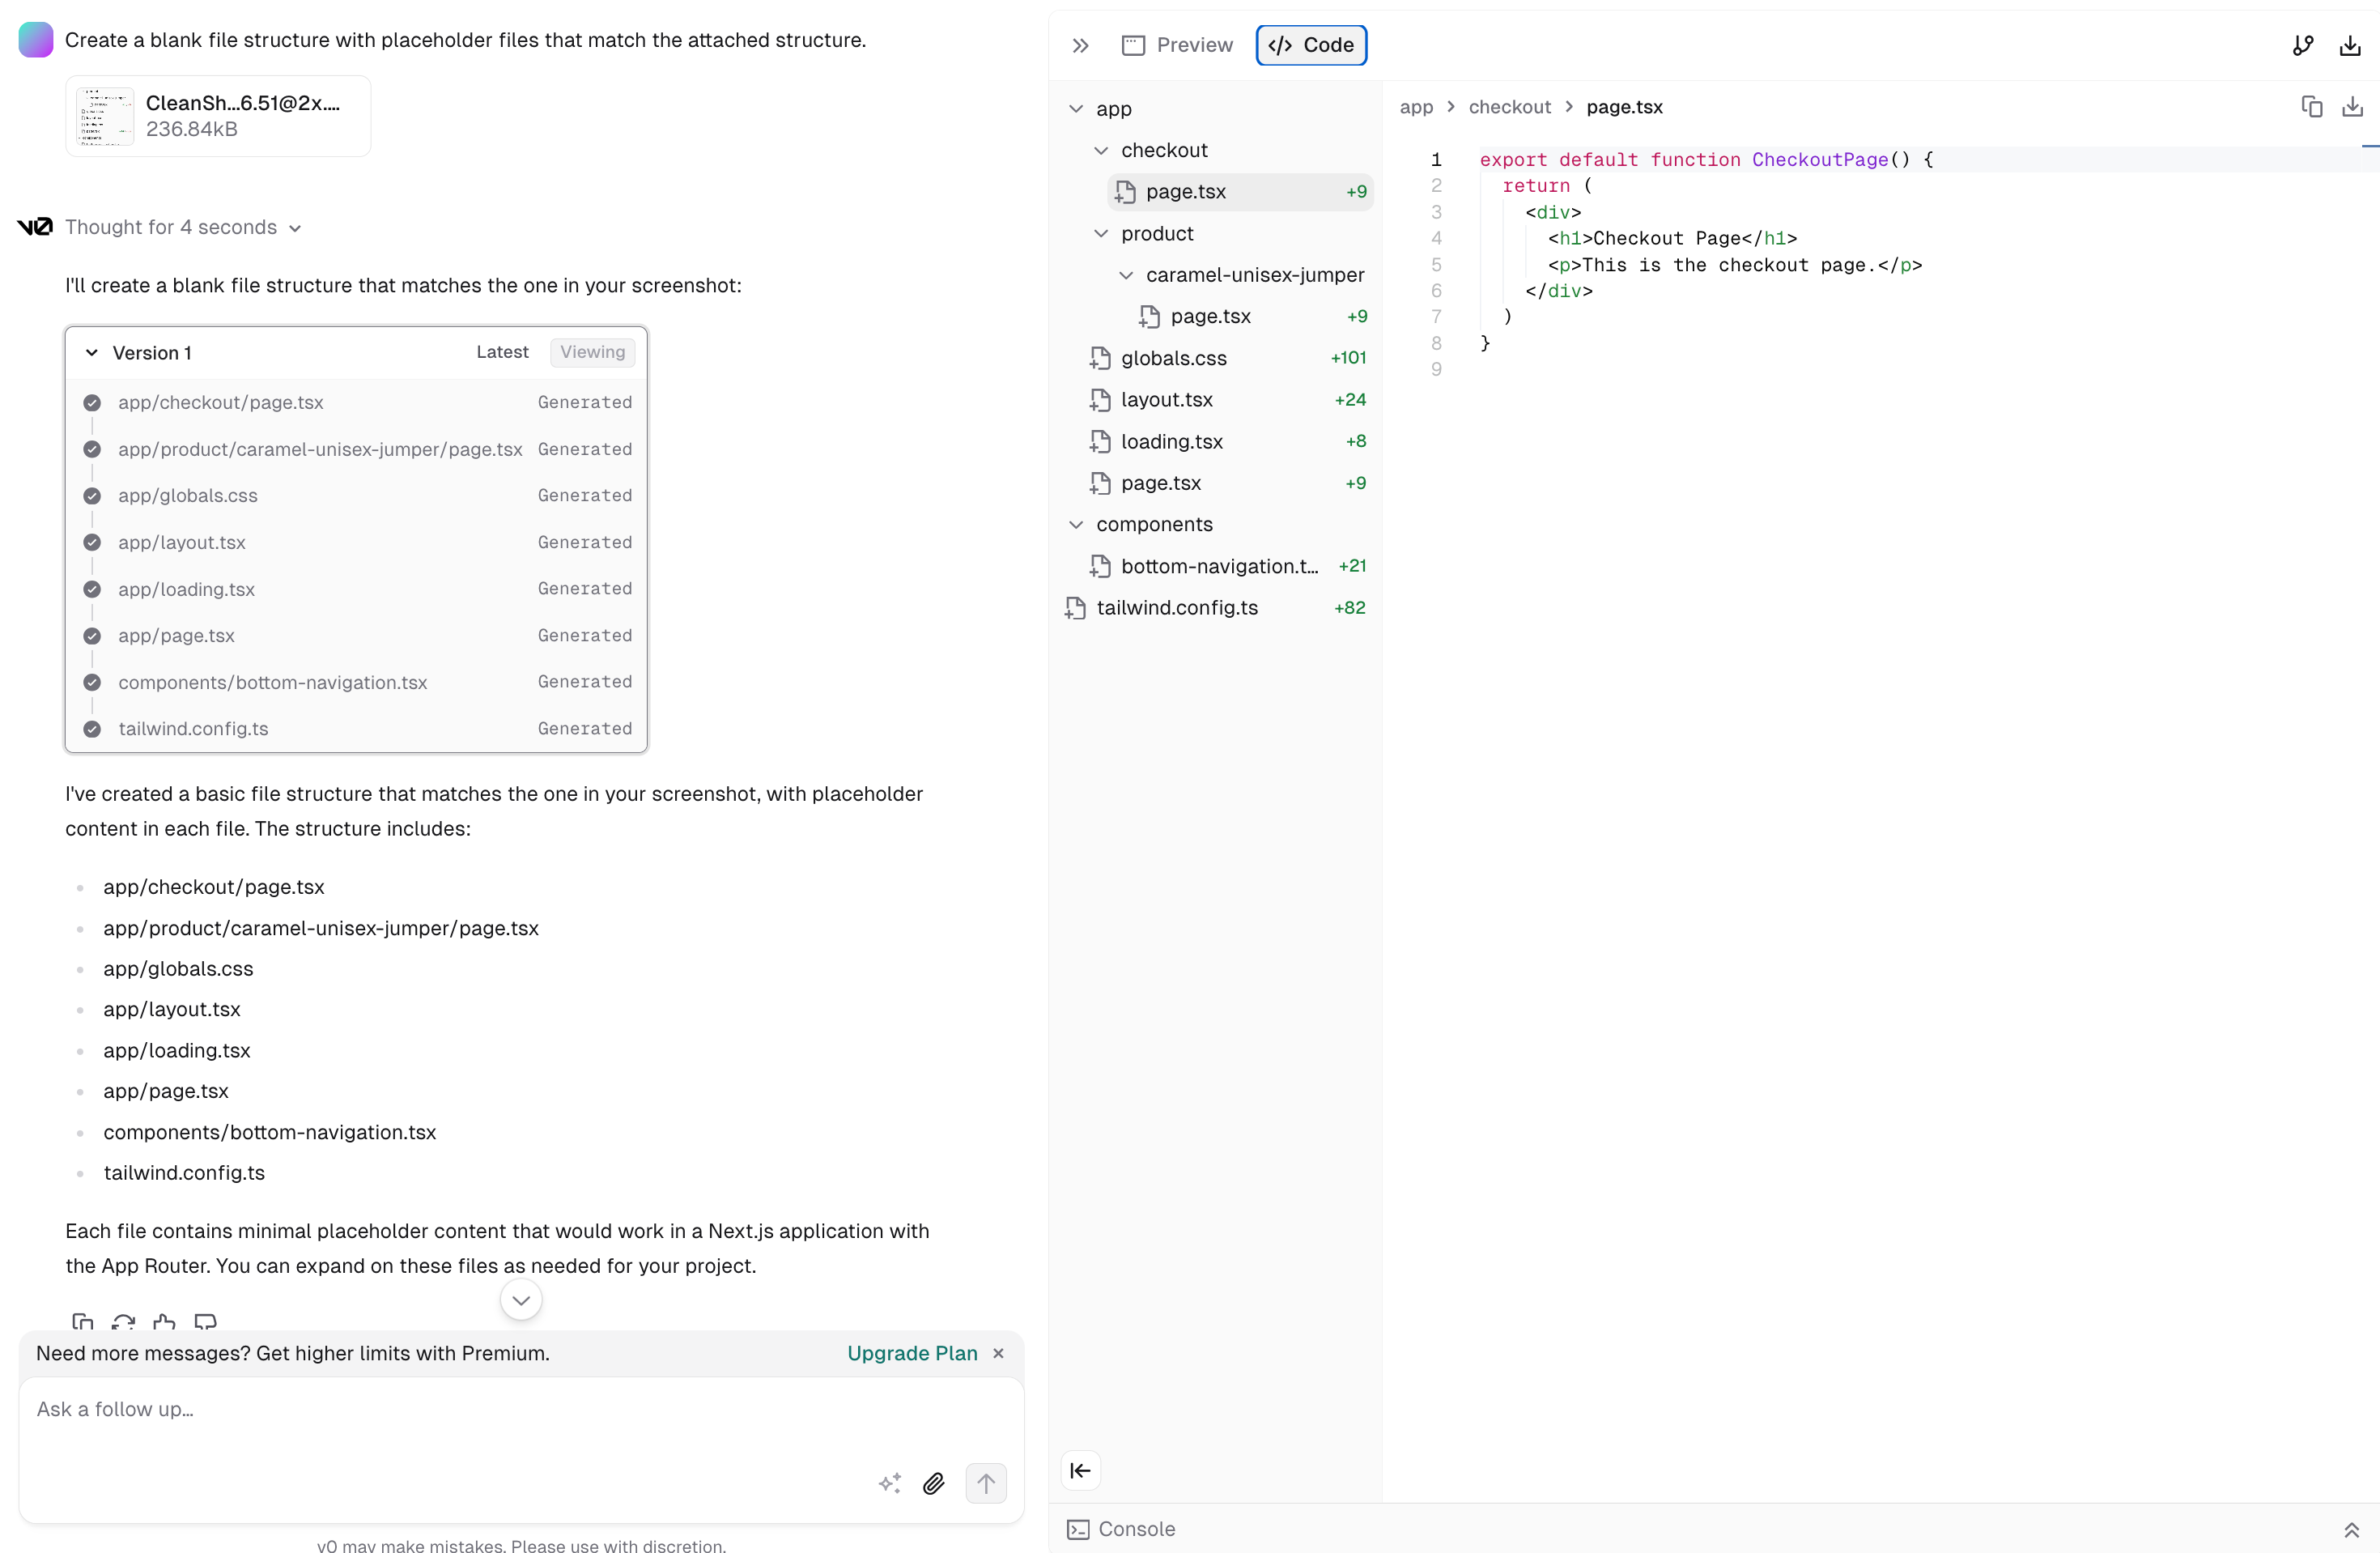The height and width of the screenshot is (1553, 2380).
Task: Open the Console panel
Action: click(1121, 1529)
